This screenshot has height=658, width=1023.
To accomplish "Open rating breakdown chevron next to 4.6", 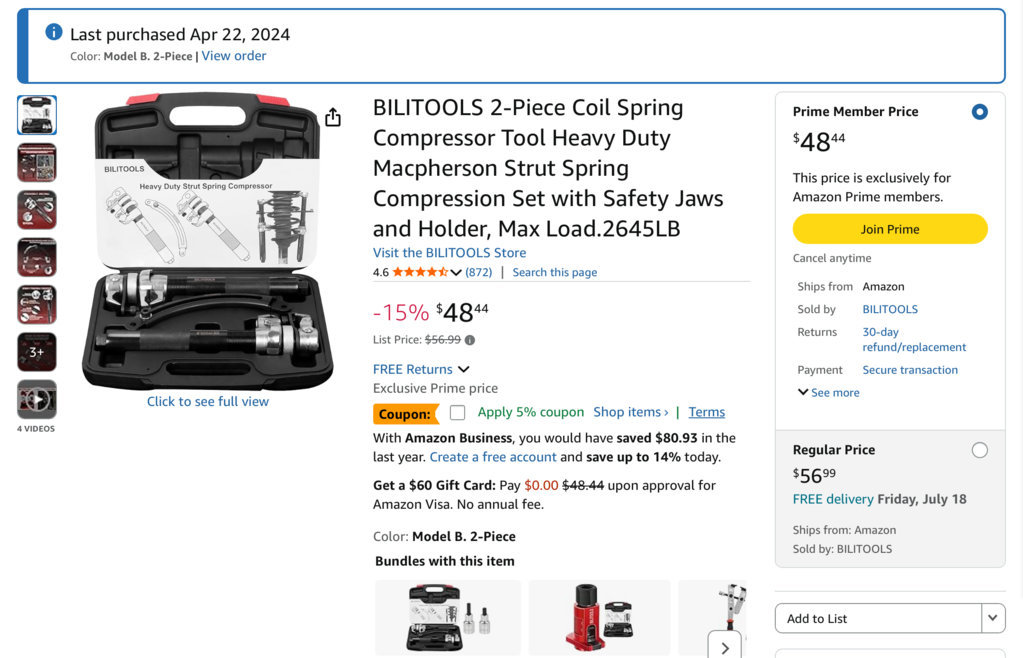I will tap(456, 273).
